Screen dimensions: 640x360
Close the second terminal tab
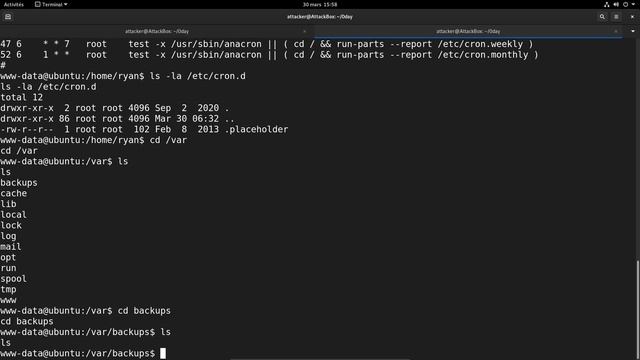[x=616, y=31]
